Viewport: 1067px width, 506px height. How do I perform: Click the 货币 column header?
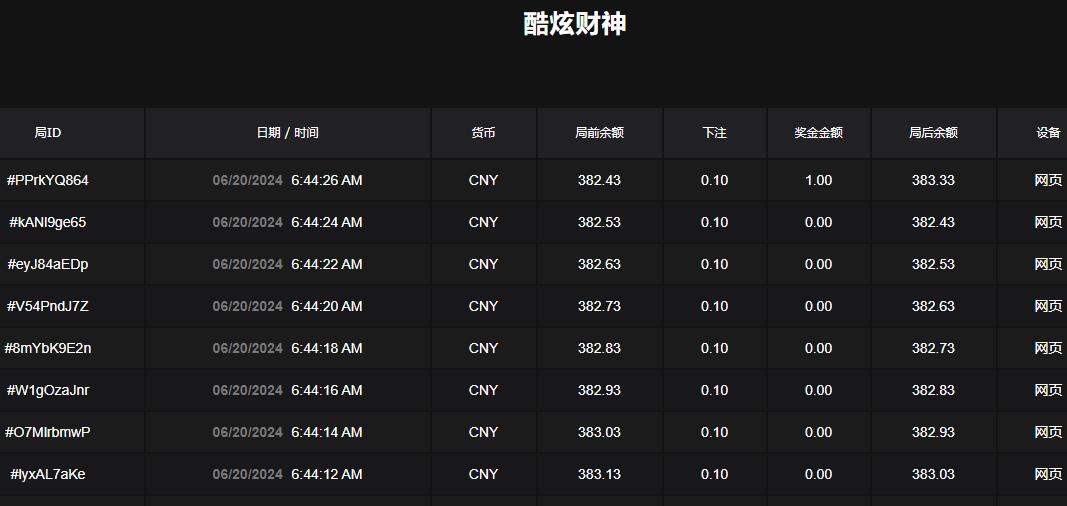pos(483,132)
